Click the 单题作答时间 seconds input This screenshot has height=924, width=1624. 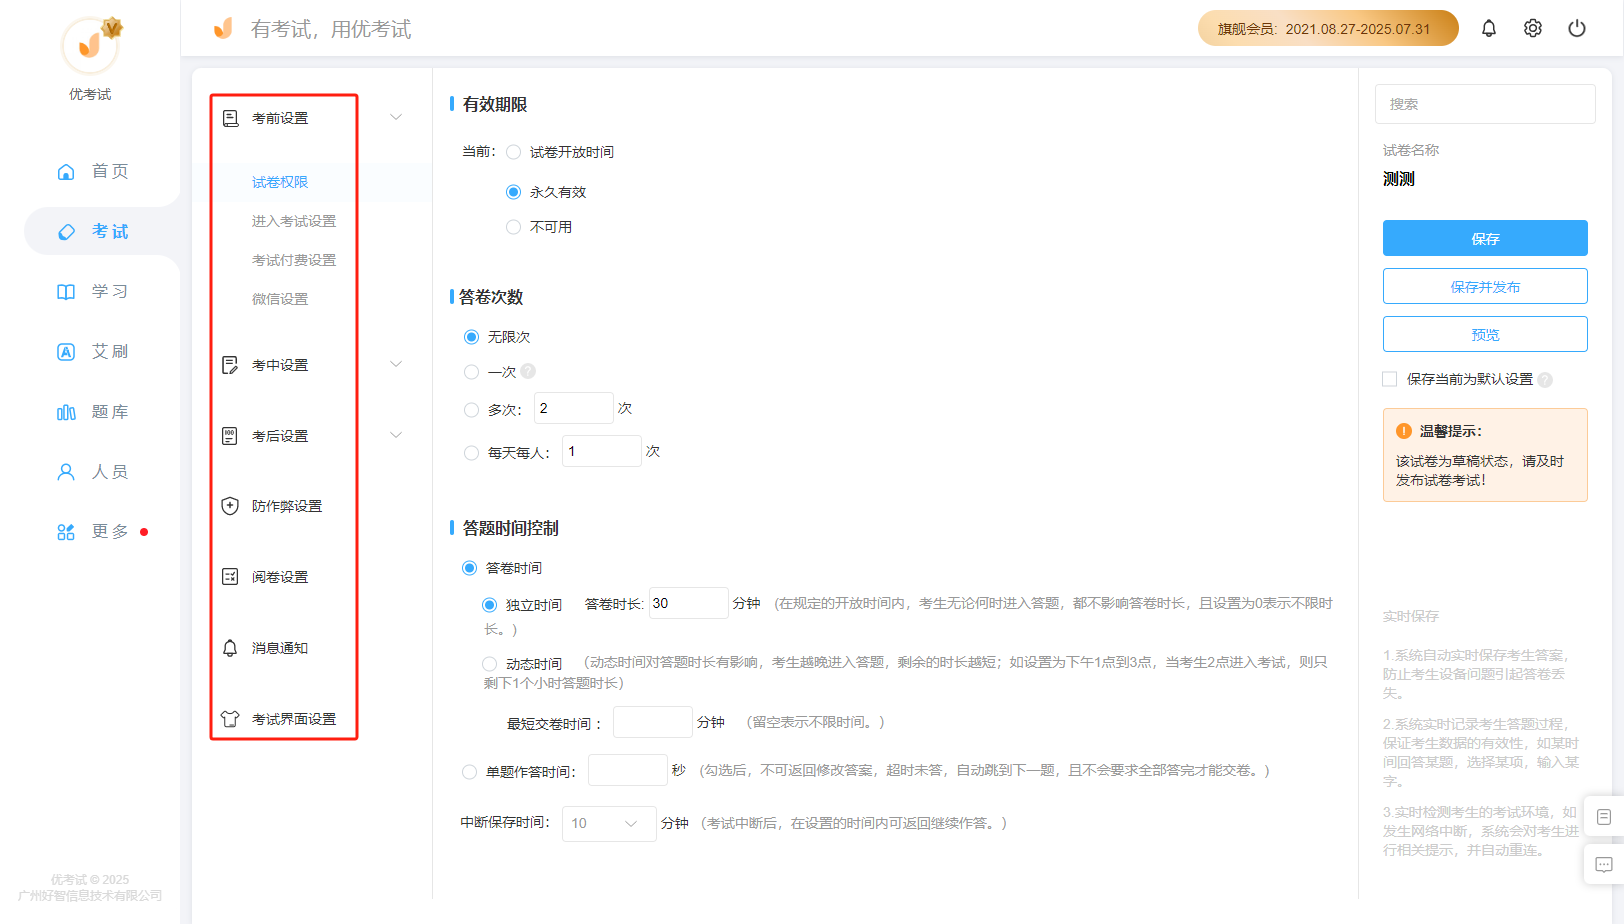627,770
